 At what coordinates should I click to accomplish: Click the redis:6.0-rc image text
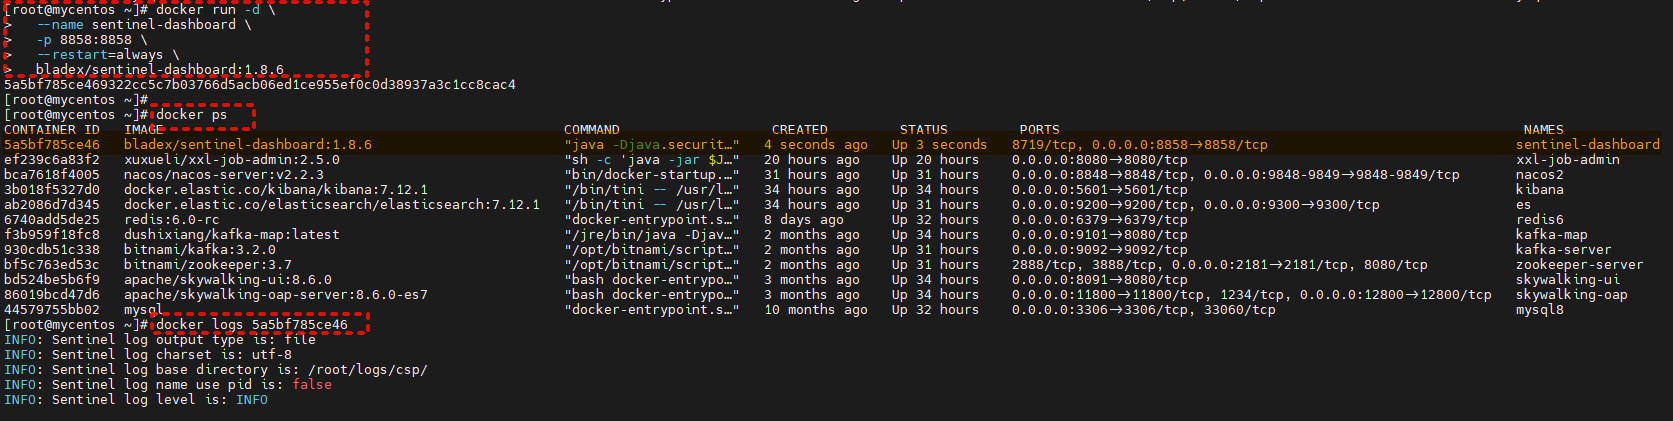(171, 220)
